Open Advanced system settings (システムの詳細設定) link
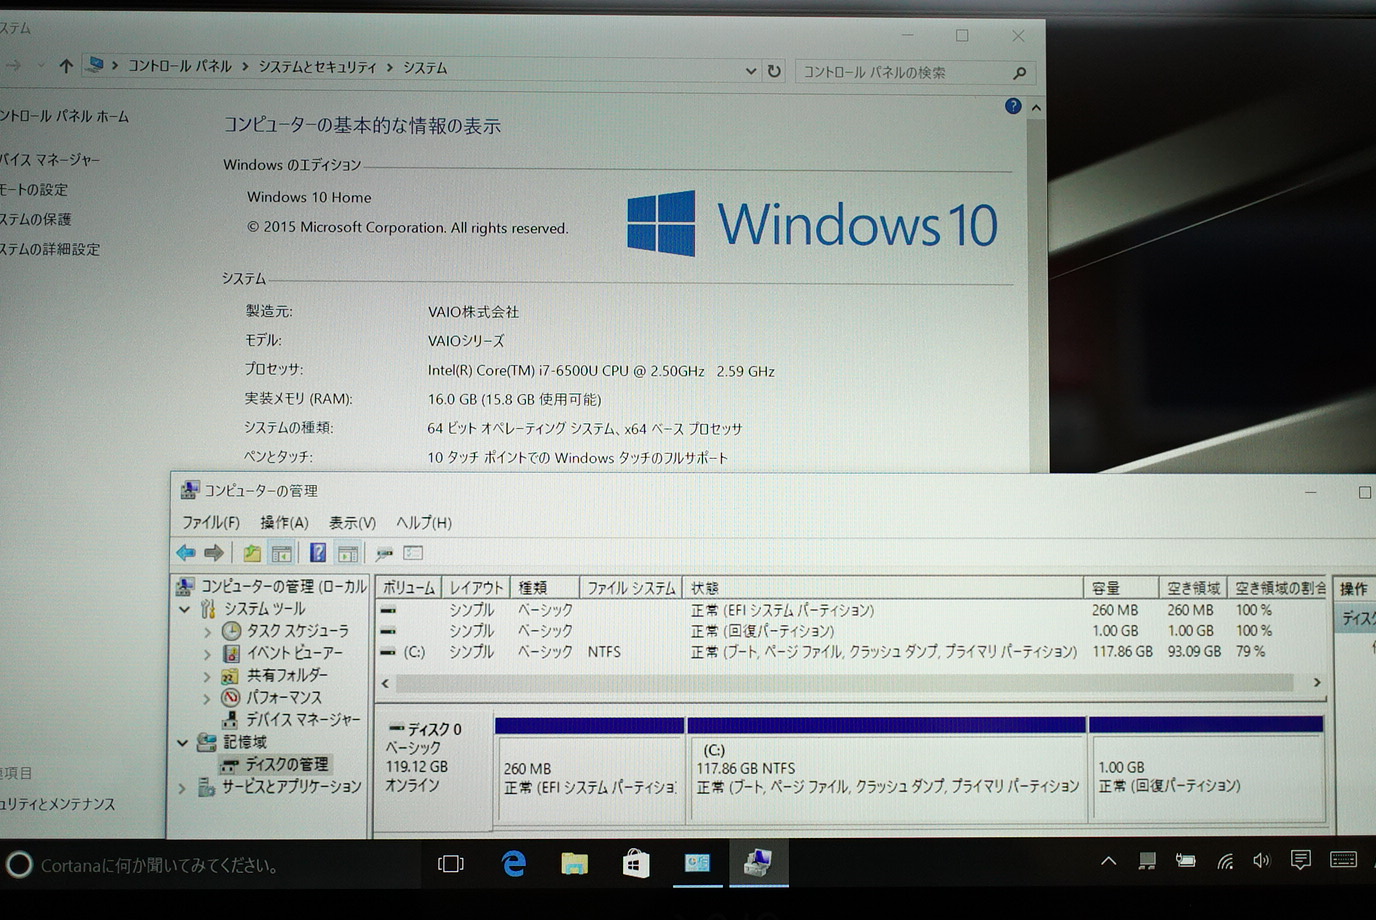1376x920 pixels. click(50, 249)
